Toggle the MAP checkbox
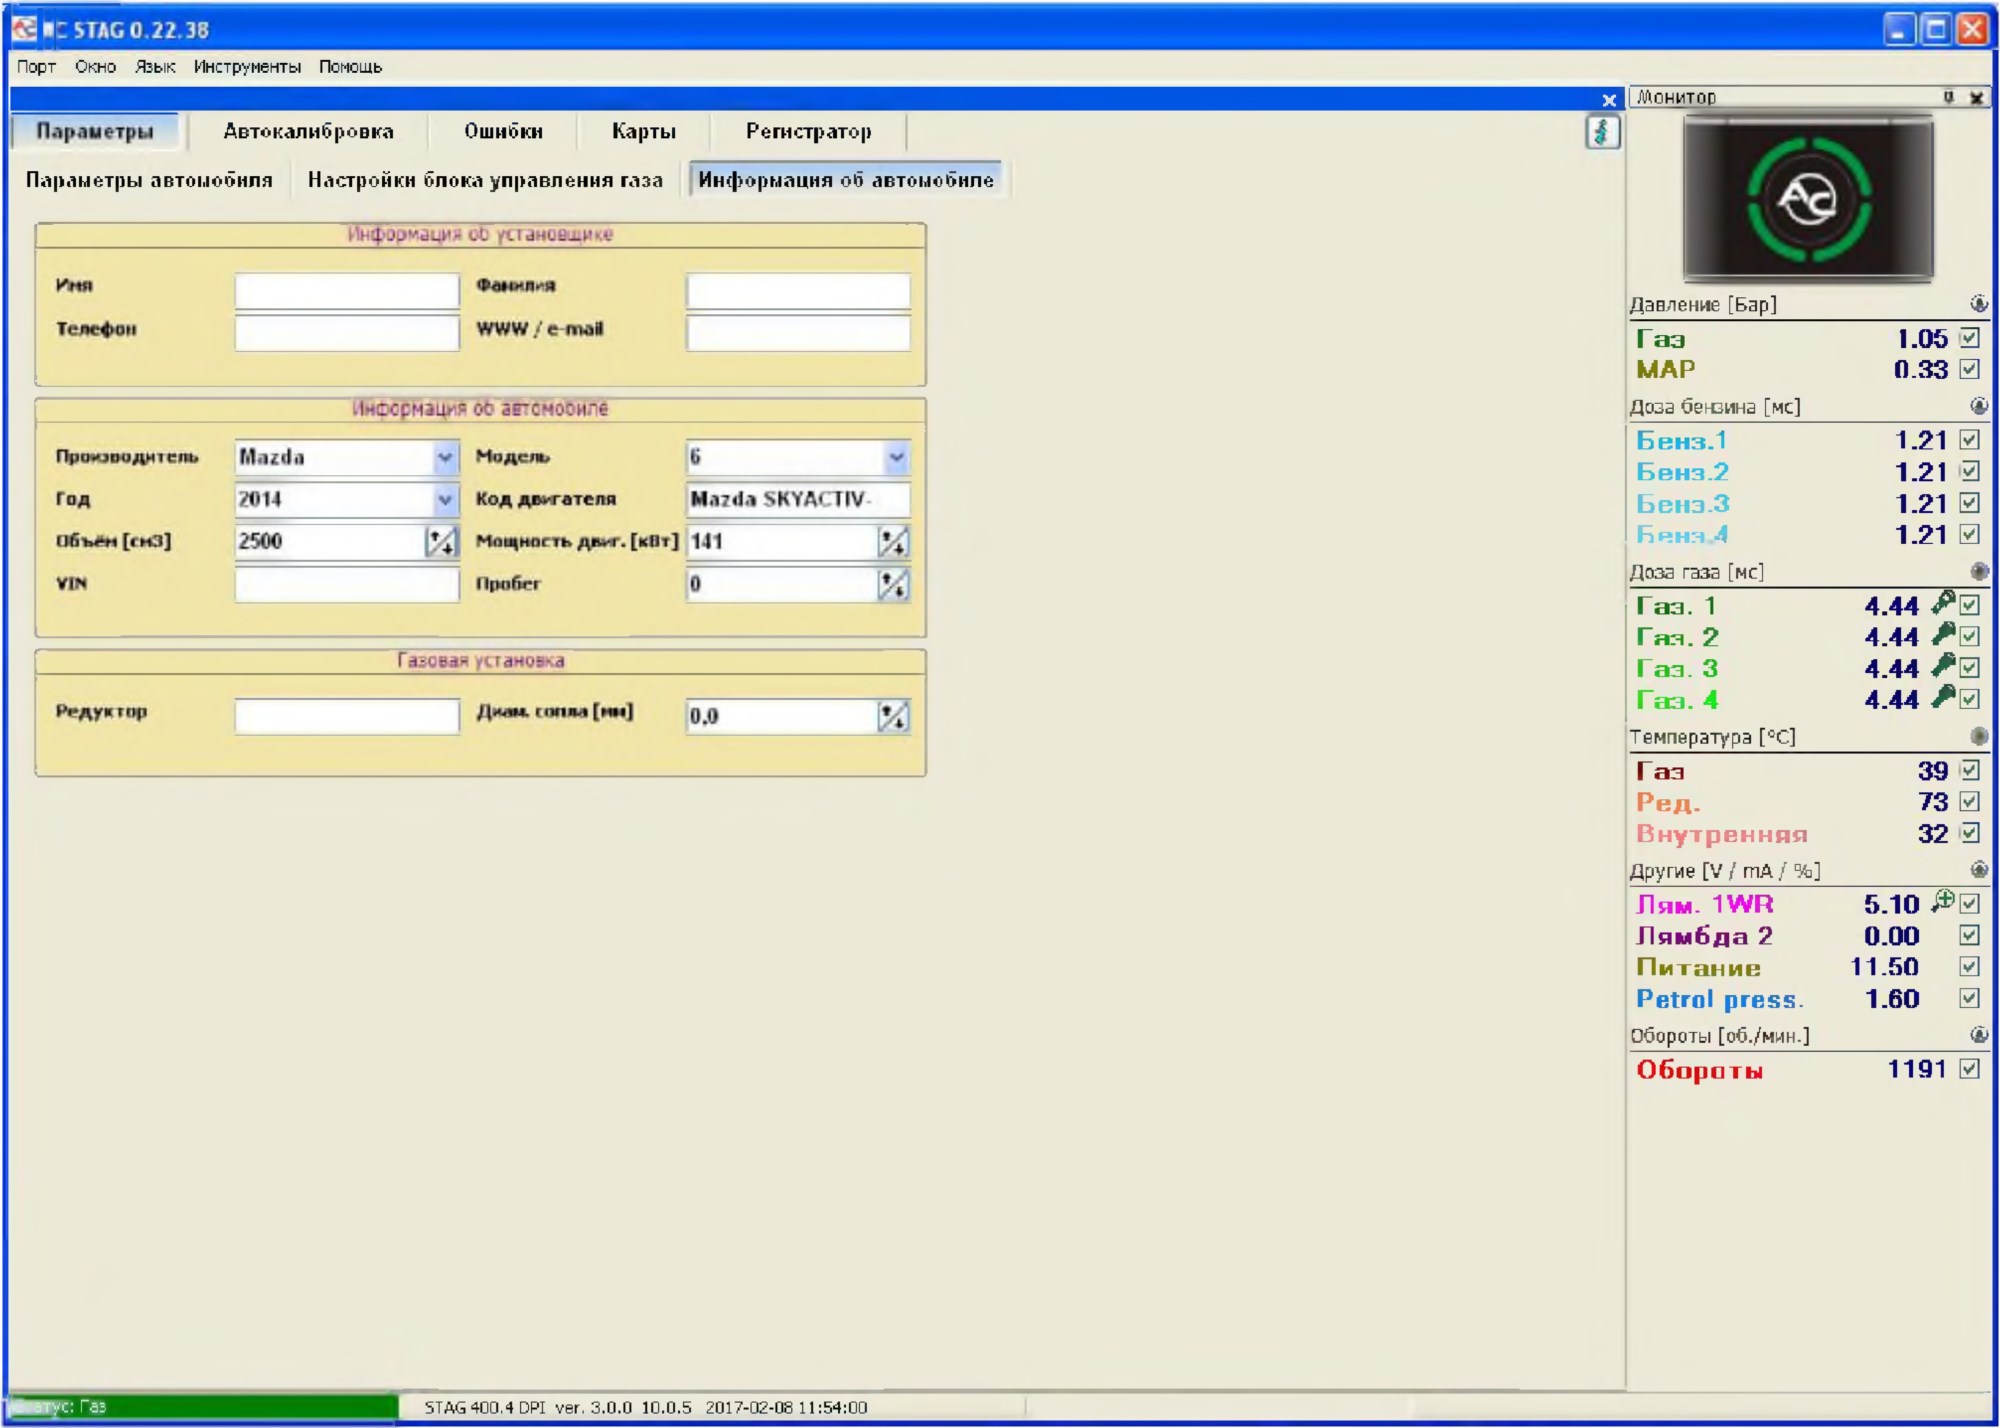 point(1969,369)
